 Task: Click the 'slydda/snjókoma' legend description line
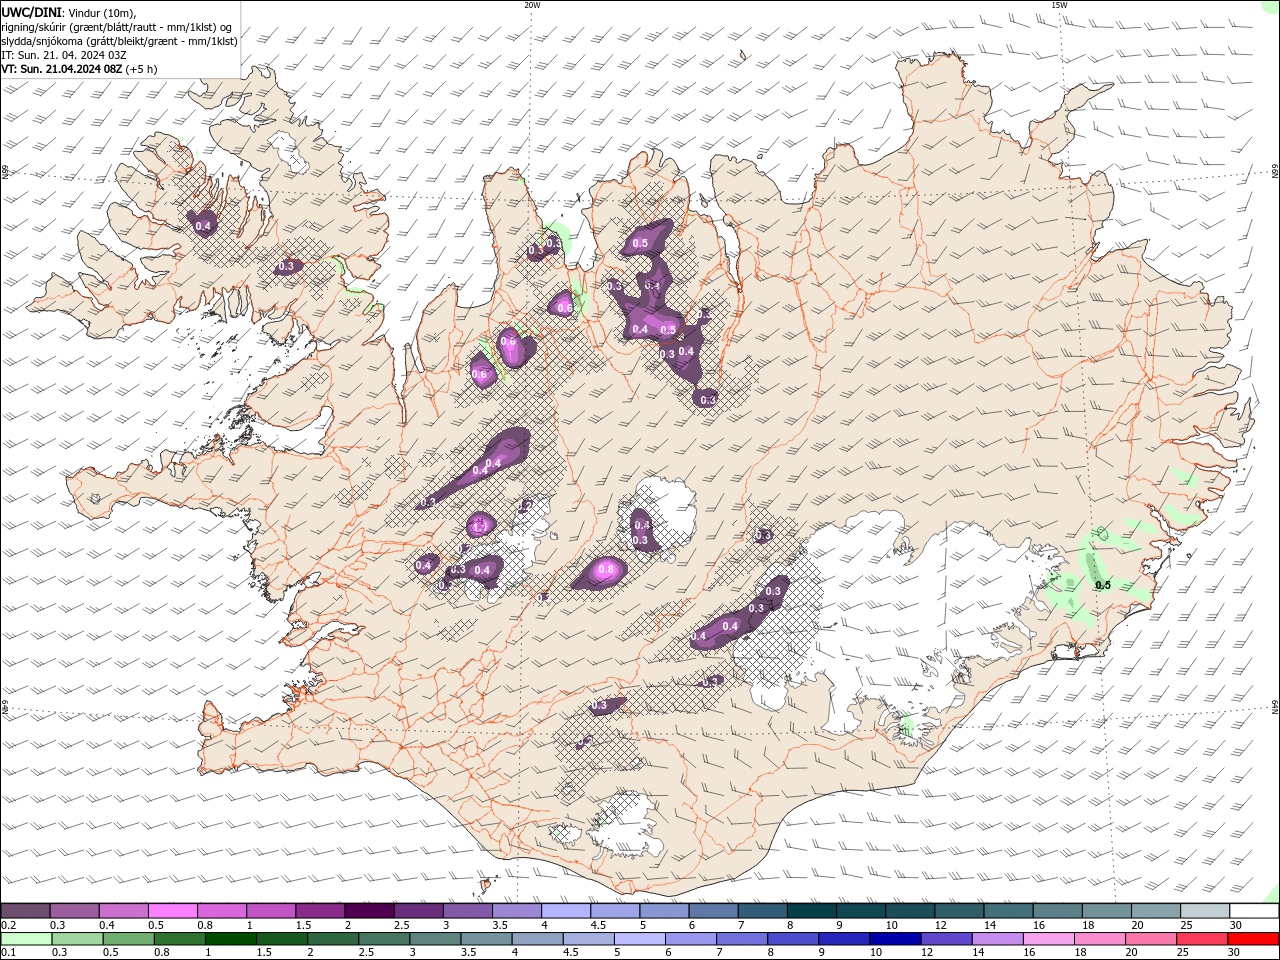[x=119, y=41]
